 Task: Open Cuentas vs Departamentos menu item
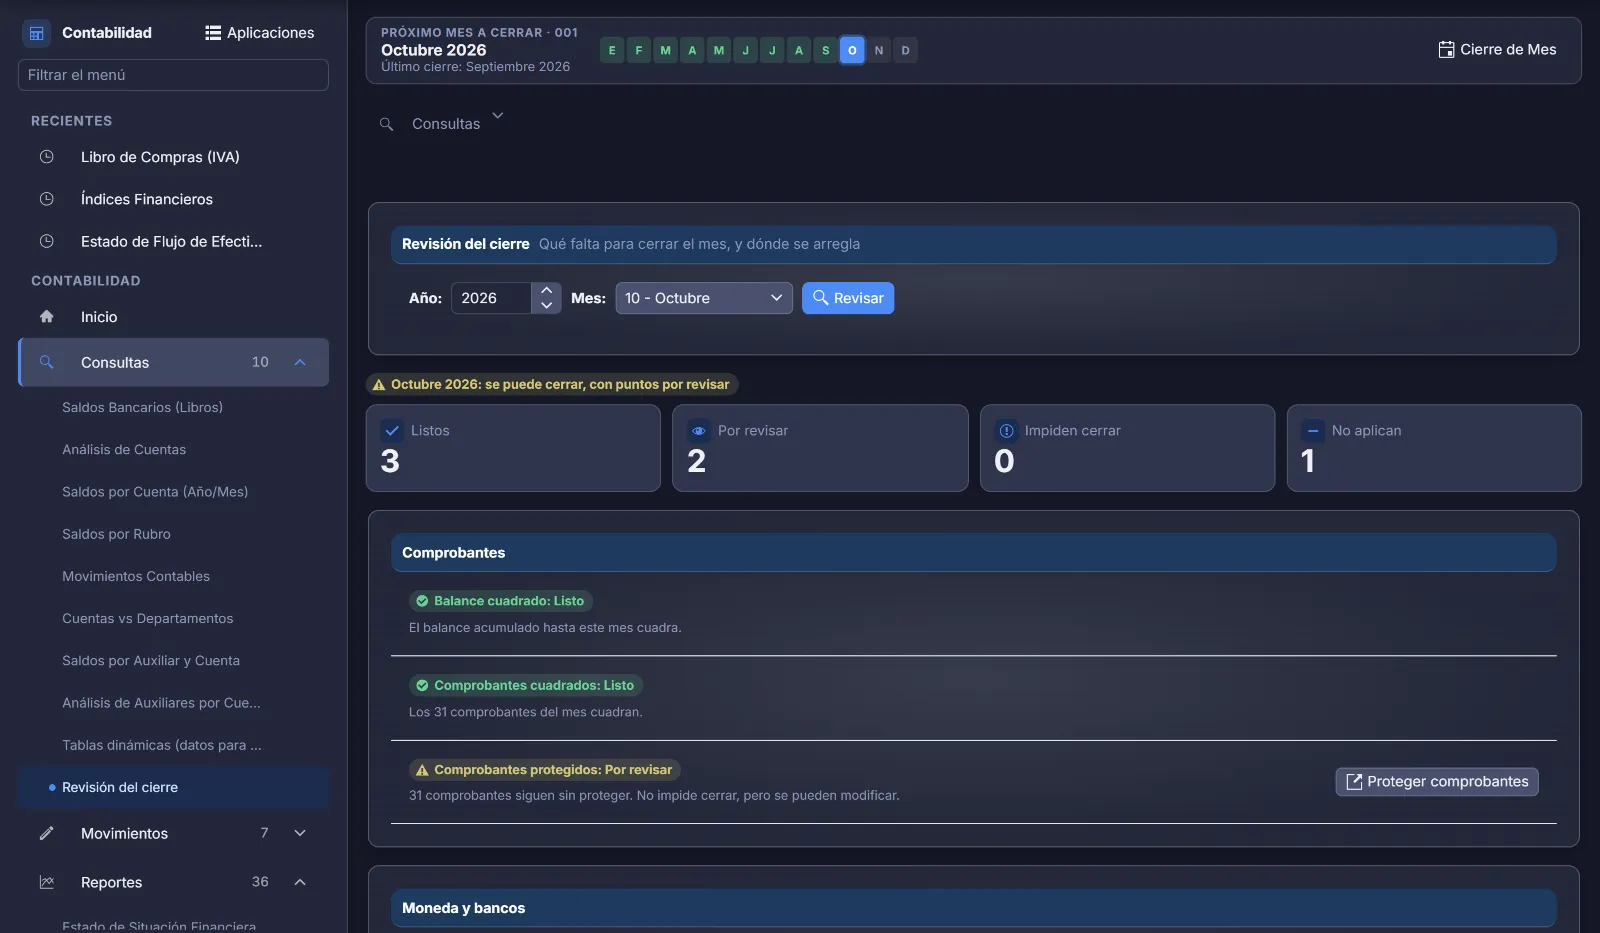[147, 618]
